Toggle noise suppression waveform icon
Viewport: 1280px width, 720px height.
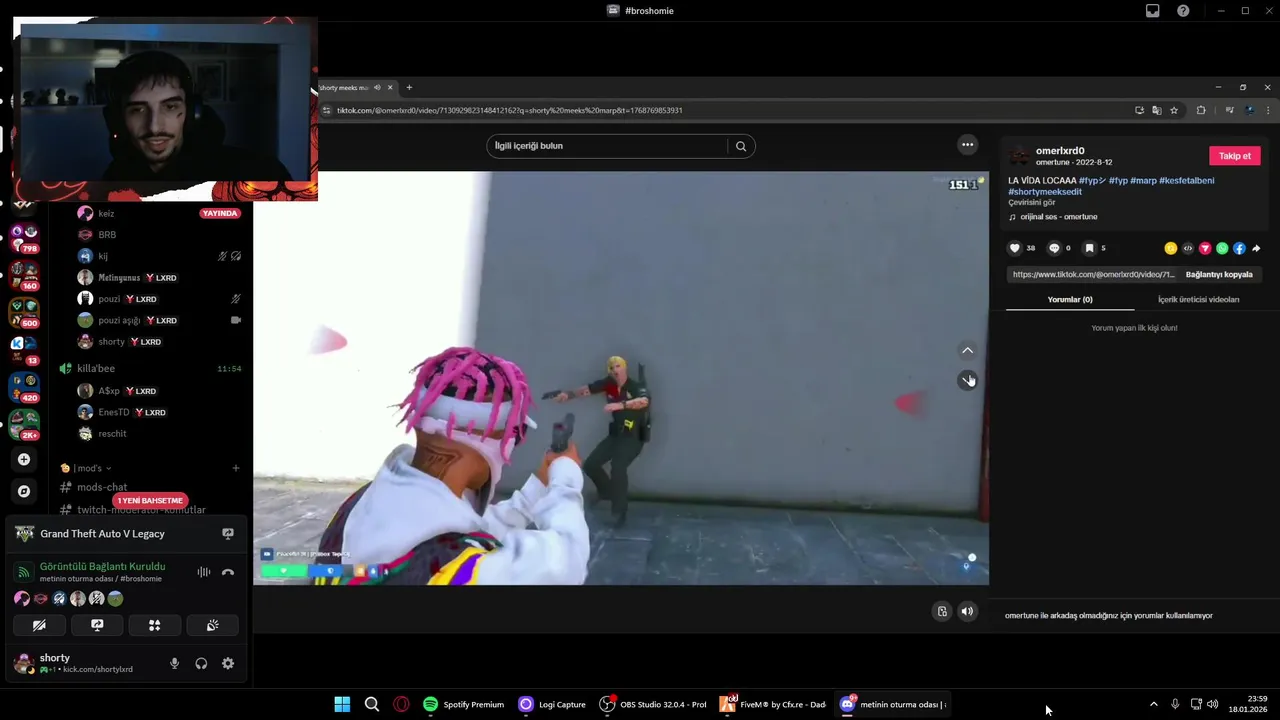tap(204, 572)
